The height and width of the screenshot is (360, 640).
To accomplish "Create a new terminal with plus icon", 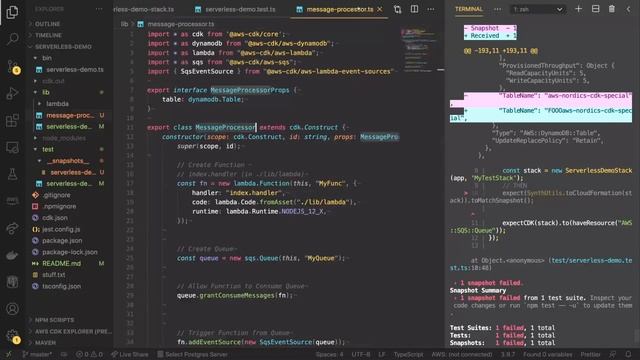I will tap(578, 9).
